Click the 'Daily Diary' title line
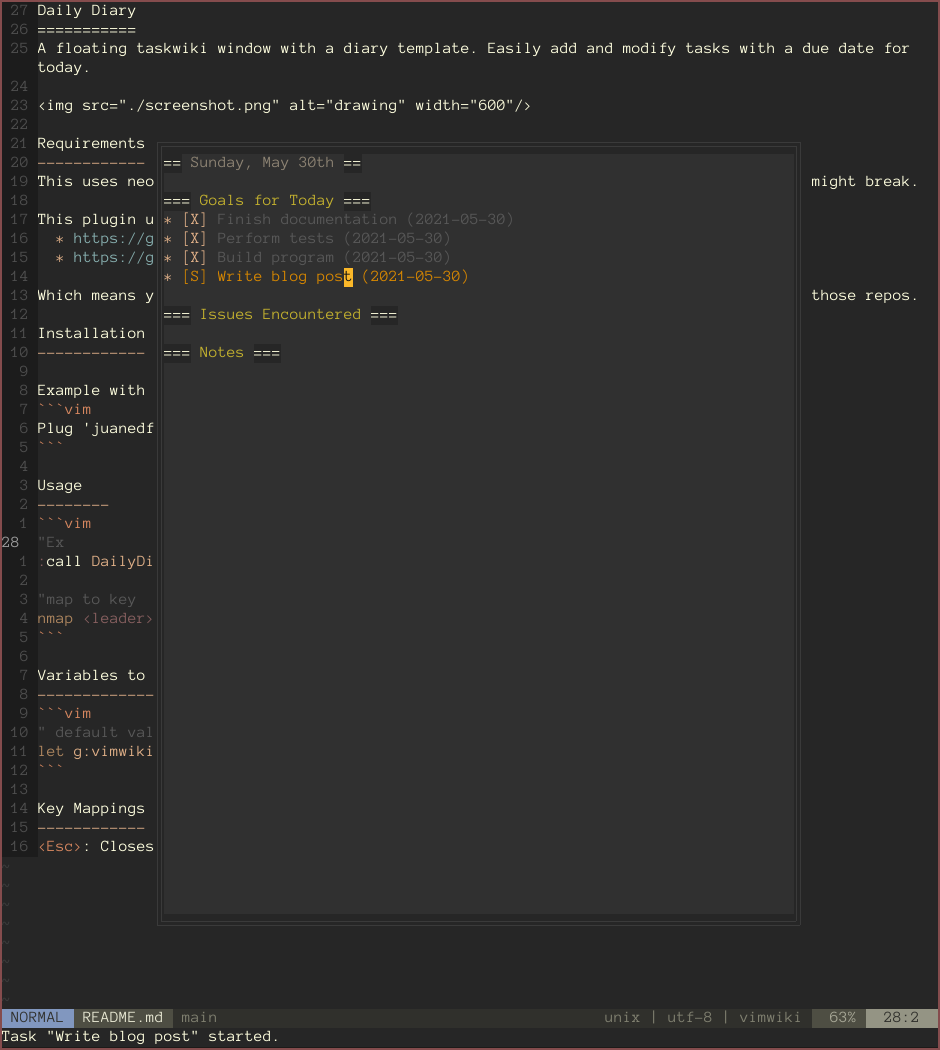 click(x=86, y=11)
